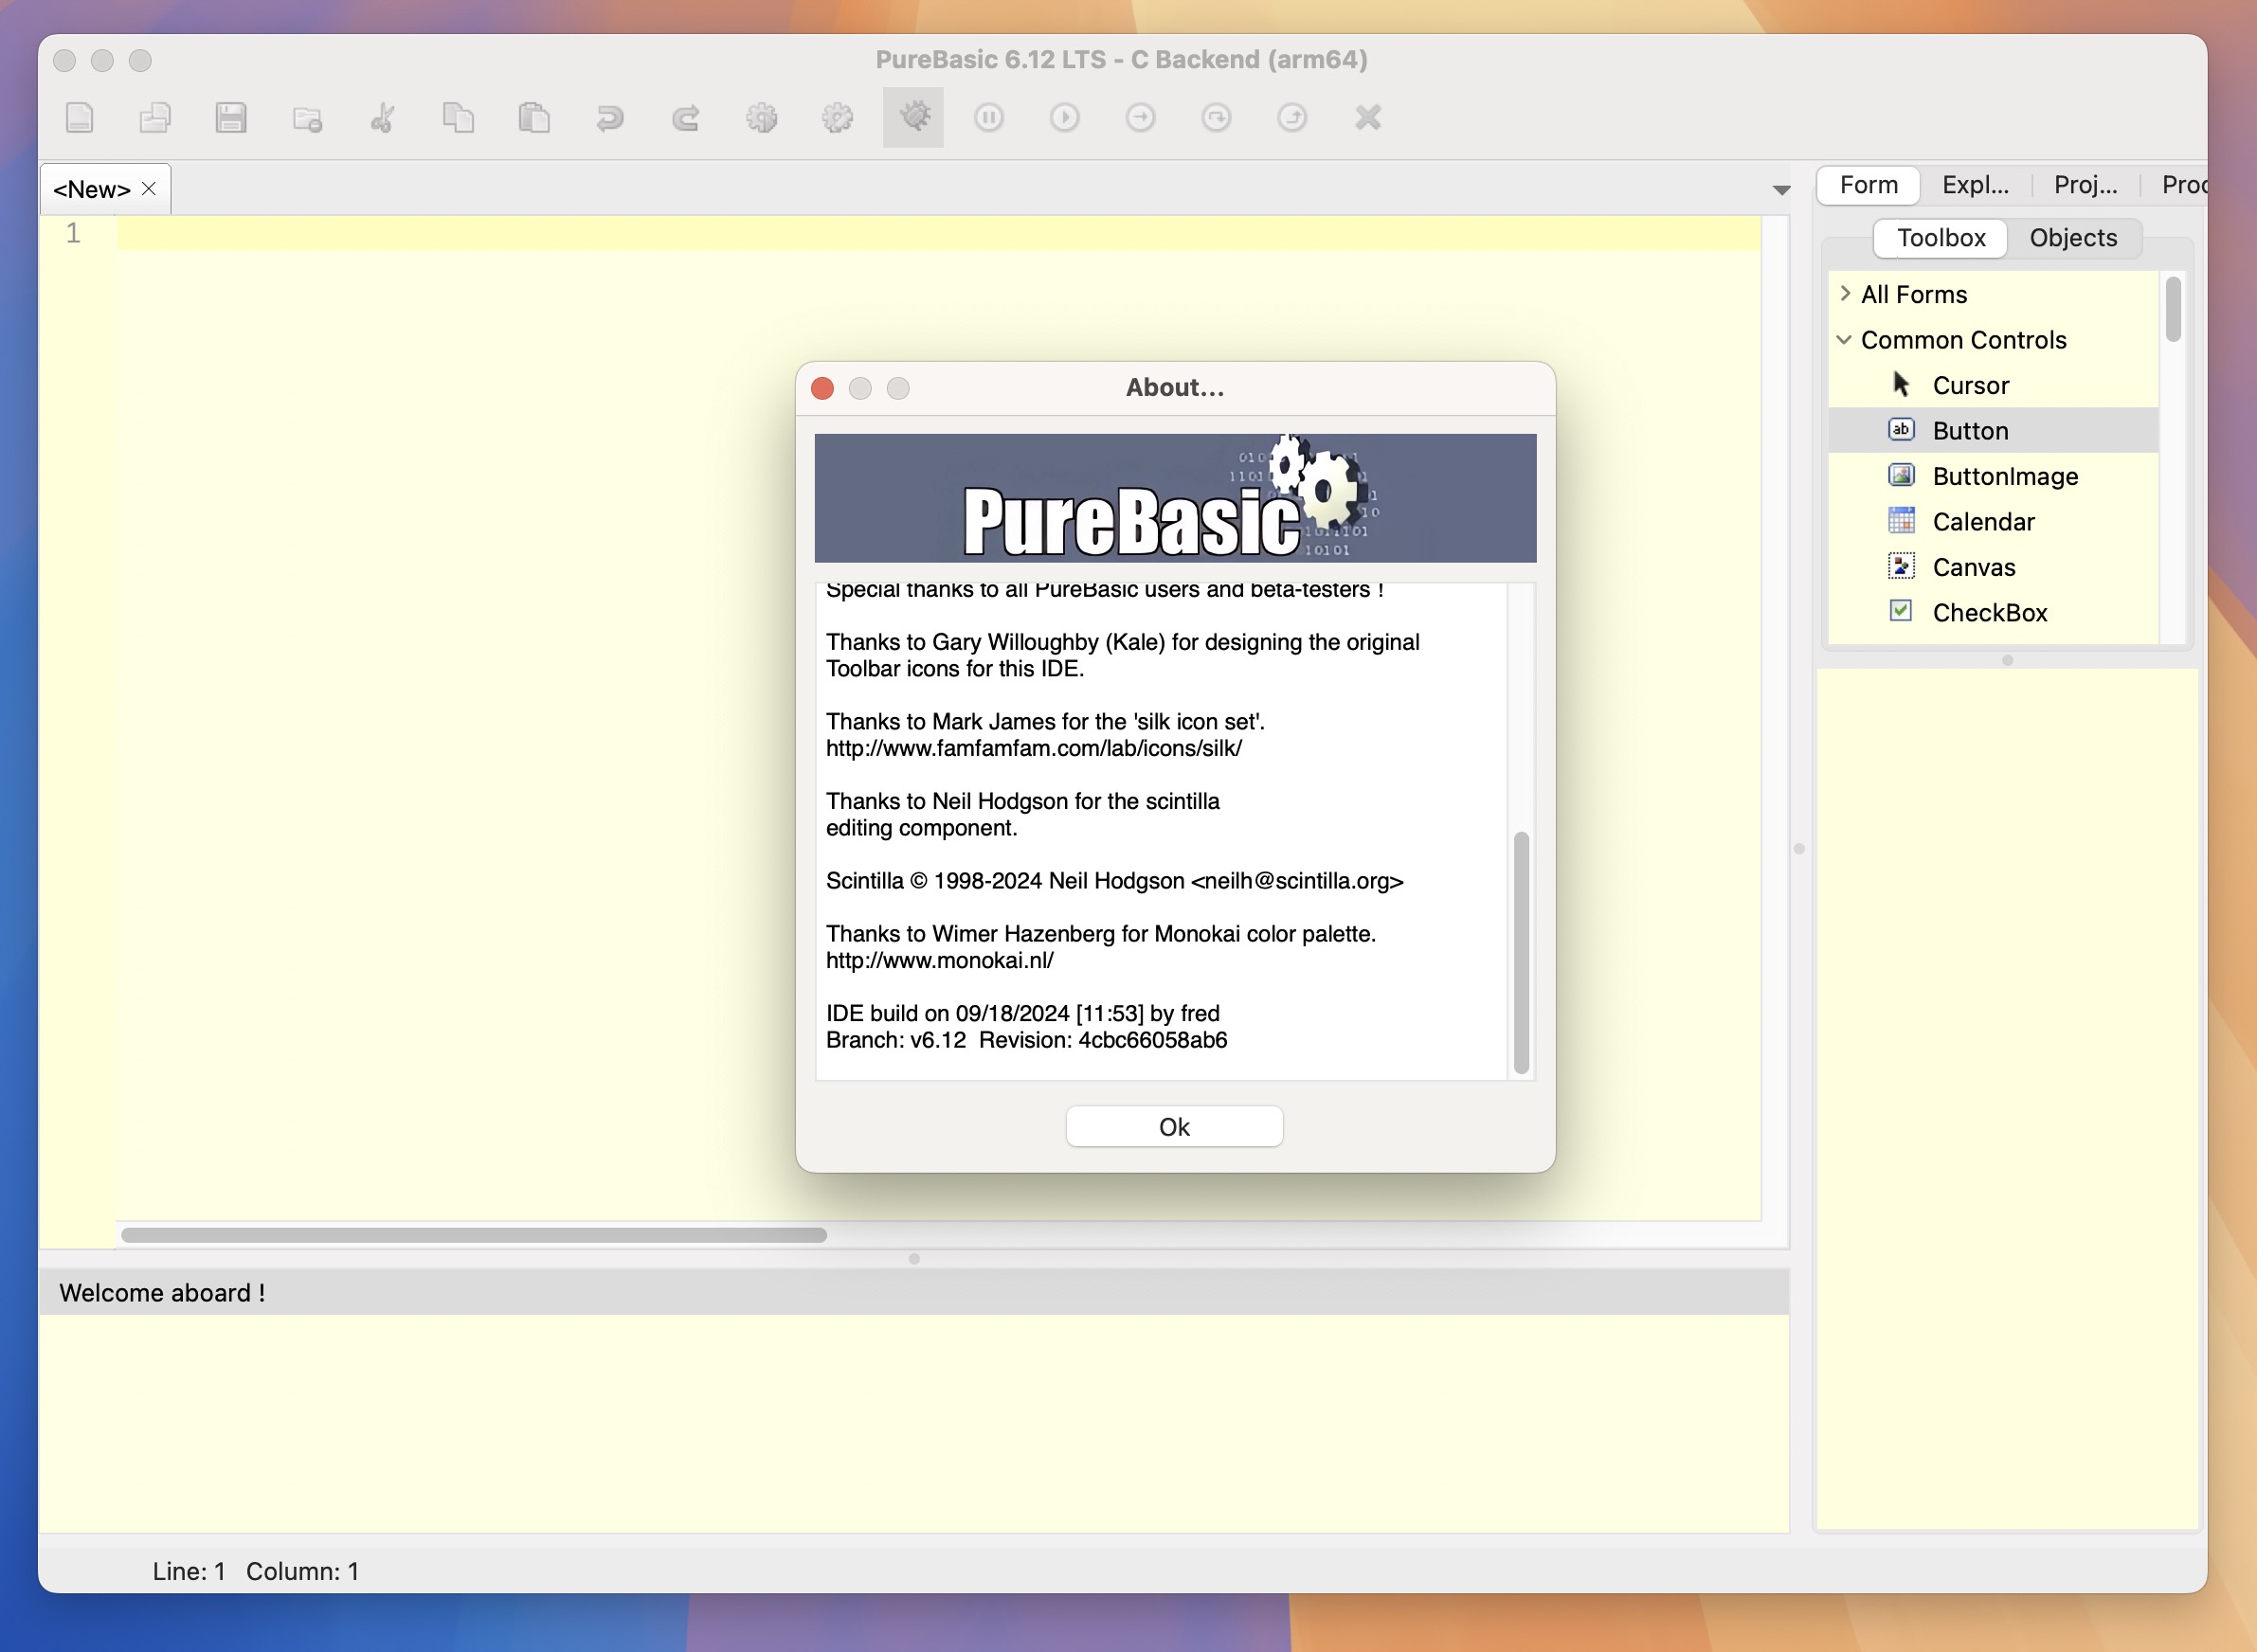Click the Open file toolbar icon
This screenshot has width=2257, height=1652.
click(155, 118)
